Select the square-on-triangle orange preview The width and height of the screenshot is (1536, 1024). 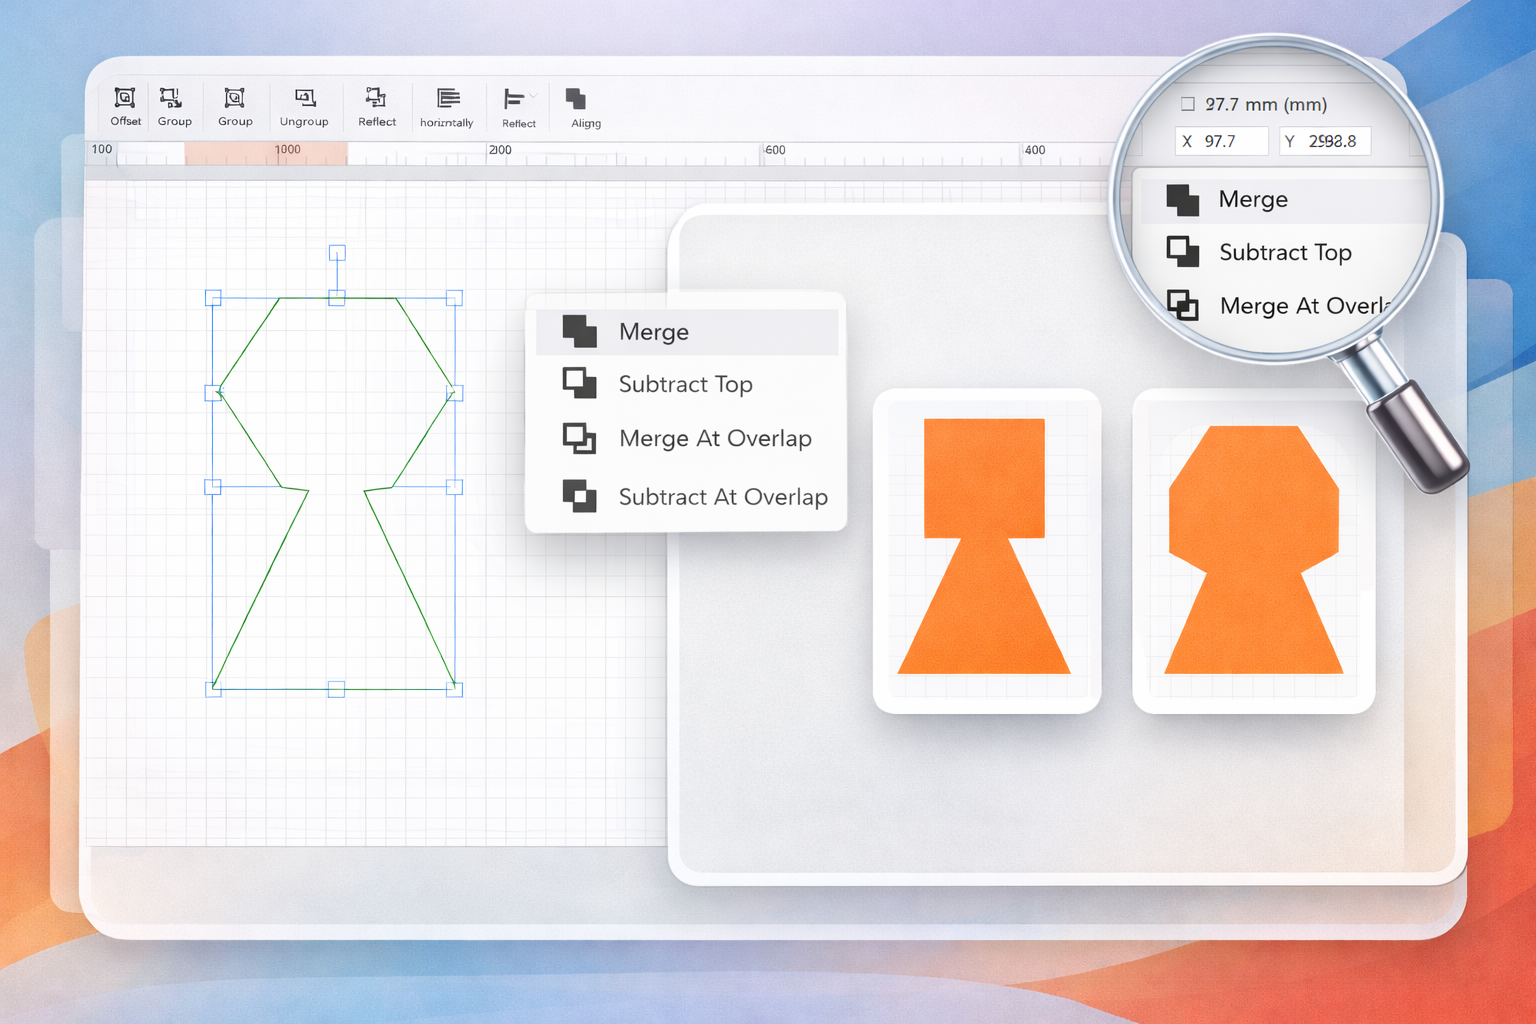point(985,549)
